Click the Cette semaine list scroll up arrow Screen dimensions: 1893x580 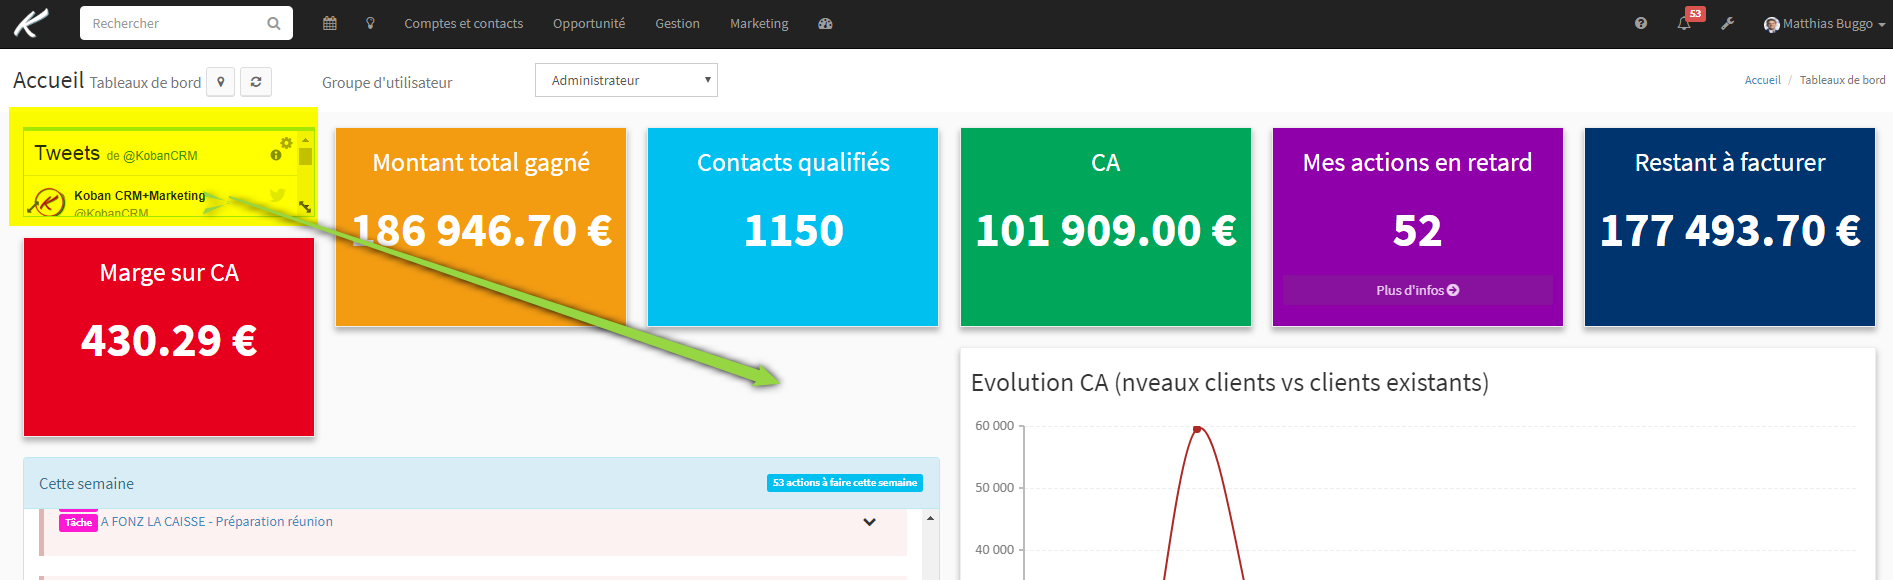[930, 518]
